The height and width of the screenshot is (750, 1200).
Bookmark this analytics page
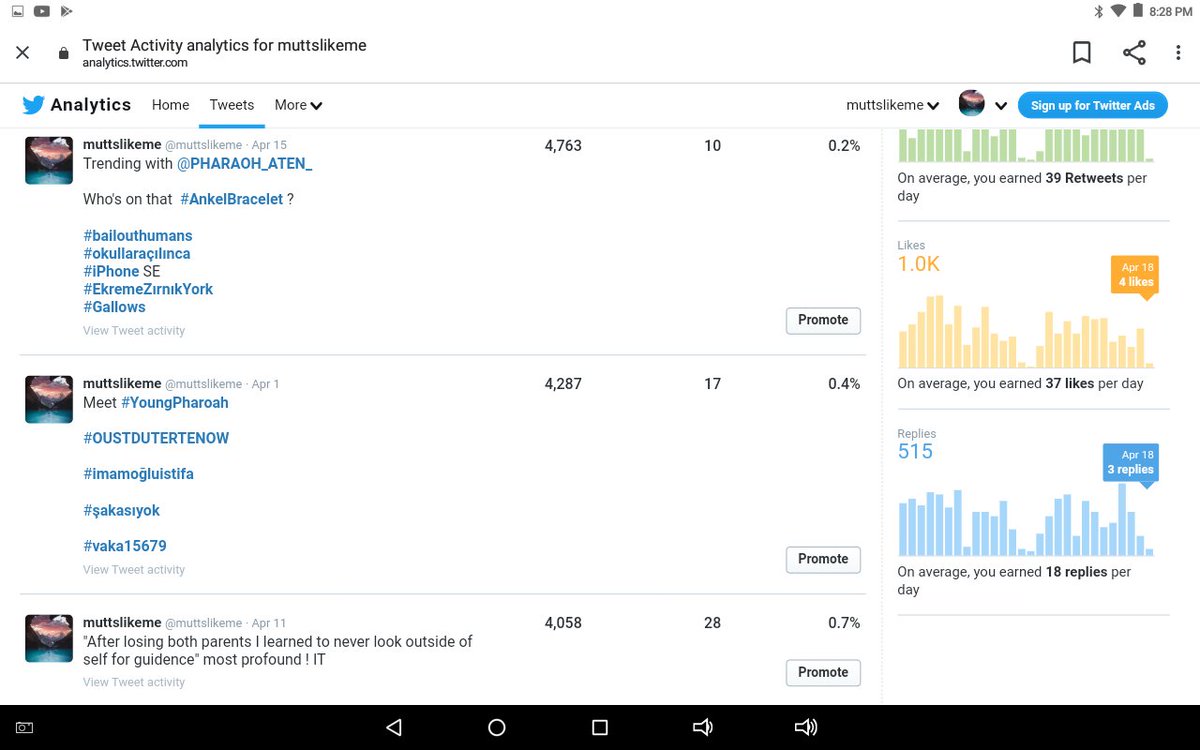point(1082,53)
